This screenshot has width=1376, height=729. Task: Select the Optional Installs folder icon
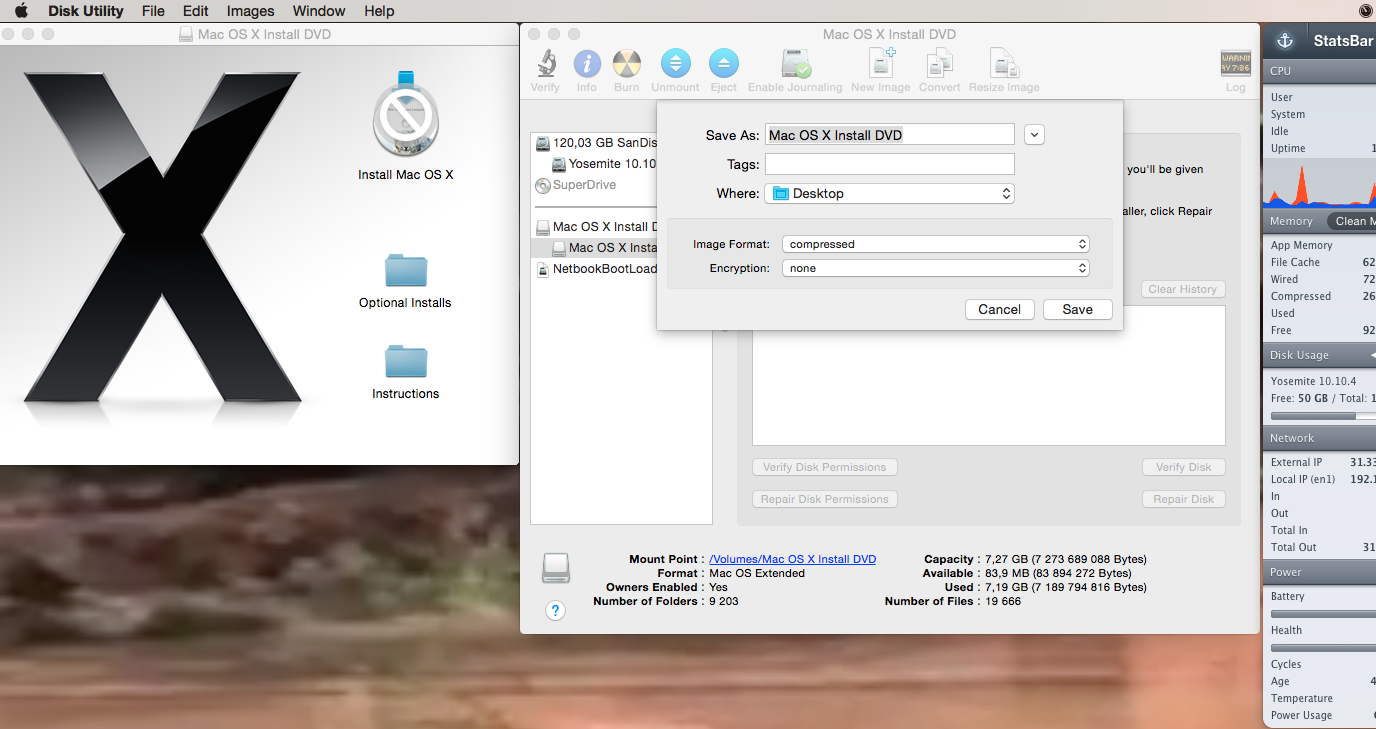tap(406, 271)
